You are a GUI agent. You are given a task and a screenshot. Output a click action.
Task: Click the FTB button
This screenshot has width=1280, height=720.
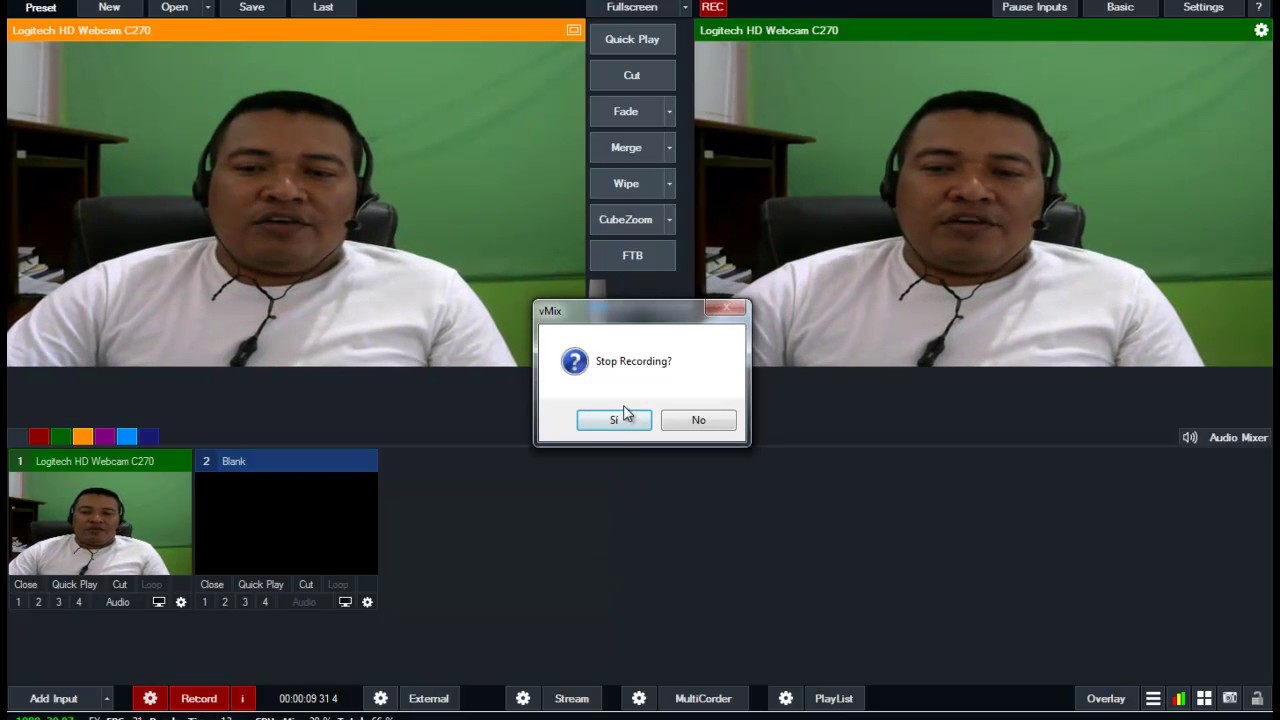point(632,255)
